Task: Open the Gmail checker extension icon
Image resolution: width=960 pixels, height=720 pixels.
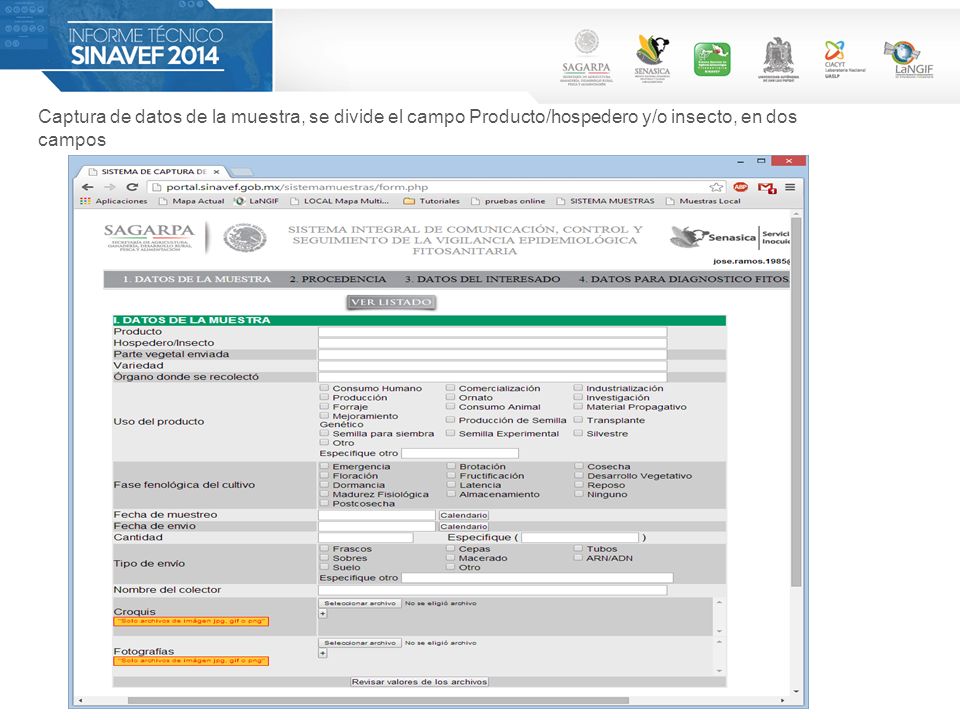Action: click(767, 187)
